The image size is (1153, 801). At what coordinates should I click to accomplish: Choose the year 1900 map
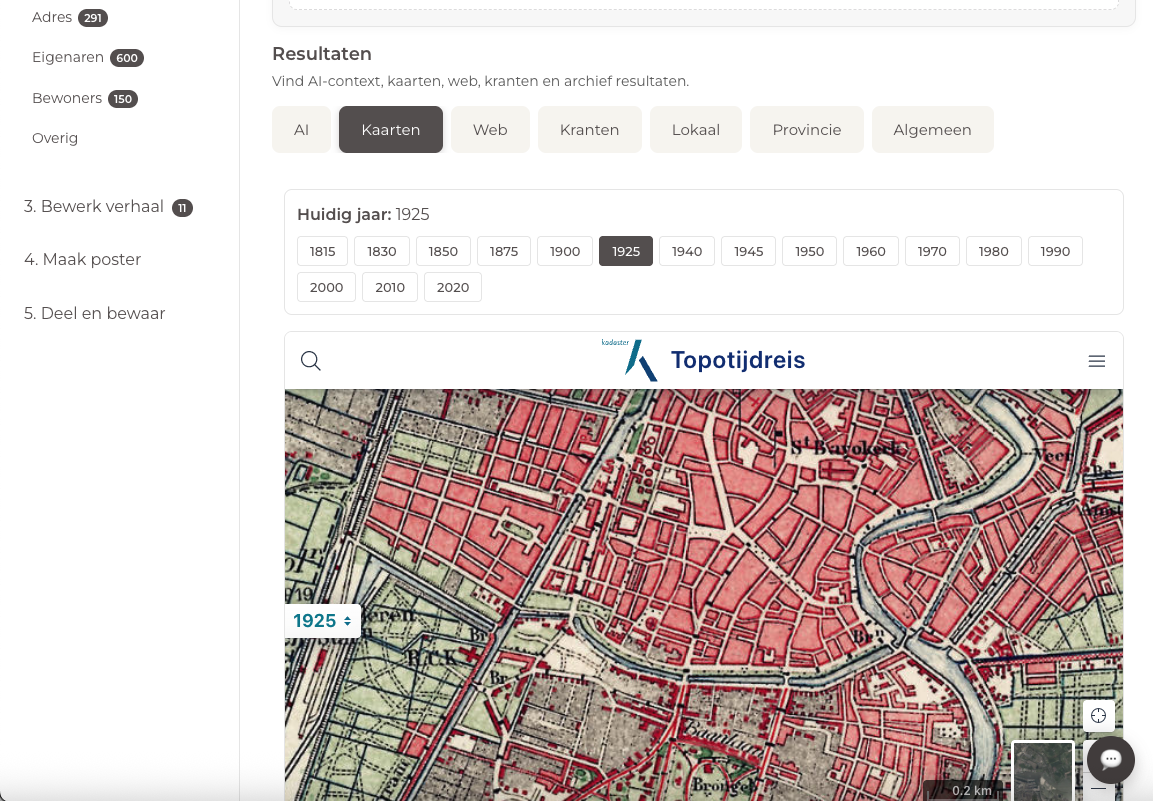(x=565, y=251)
